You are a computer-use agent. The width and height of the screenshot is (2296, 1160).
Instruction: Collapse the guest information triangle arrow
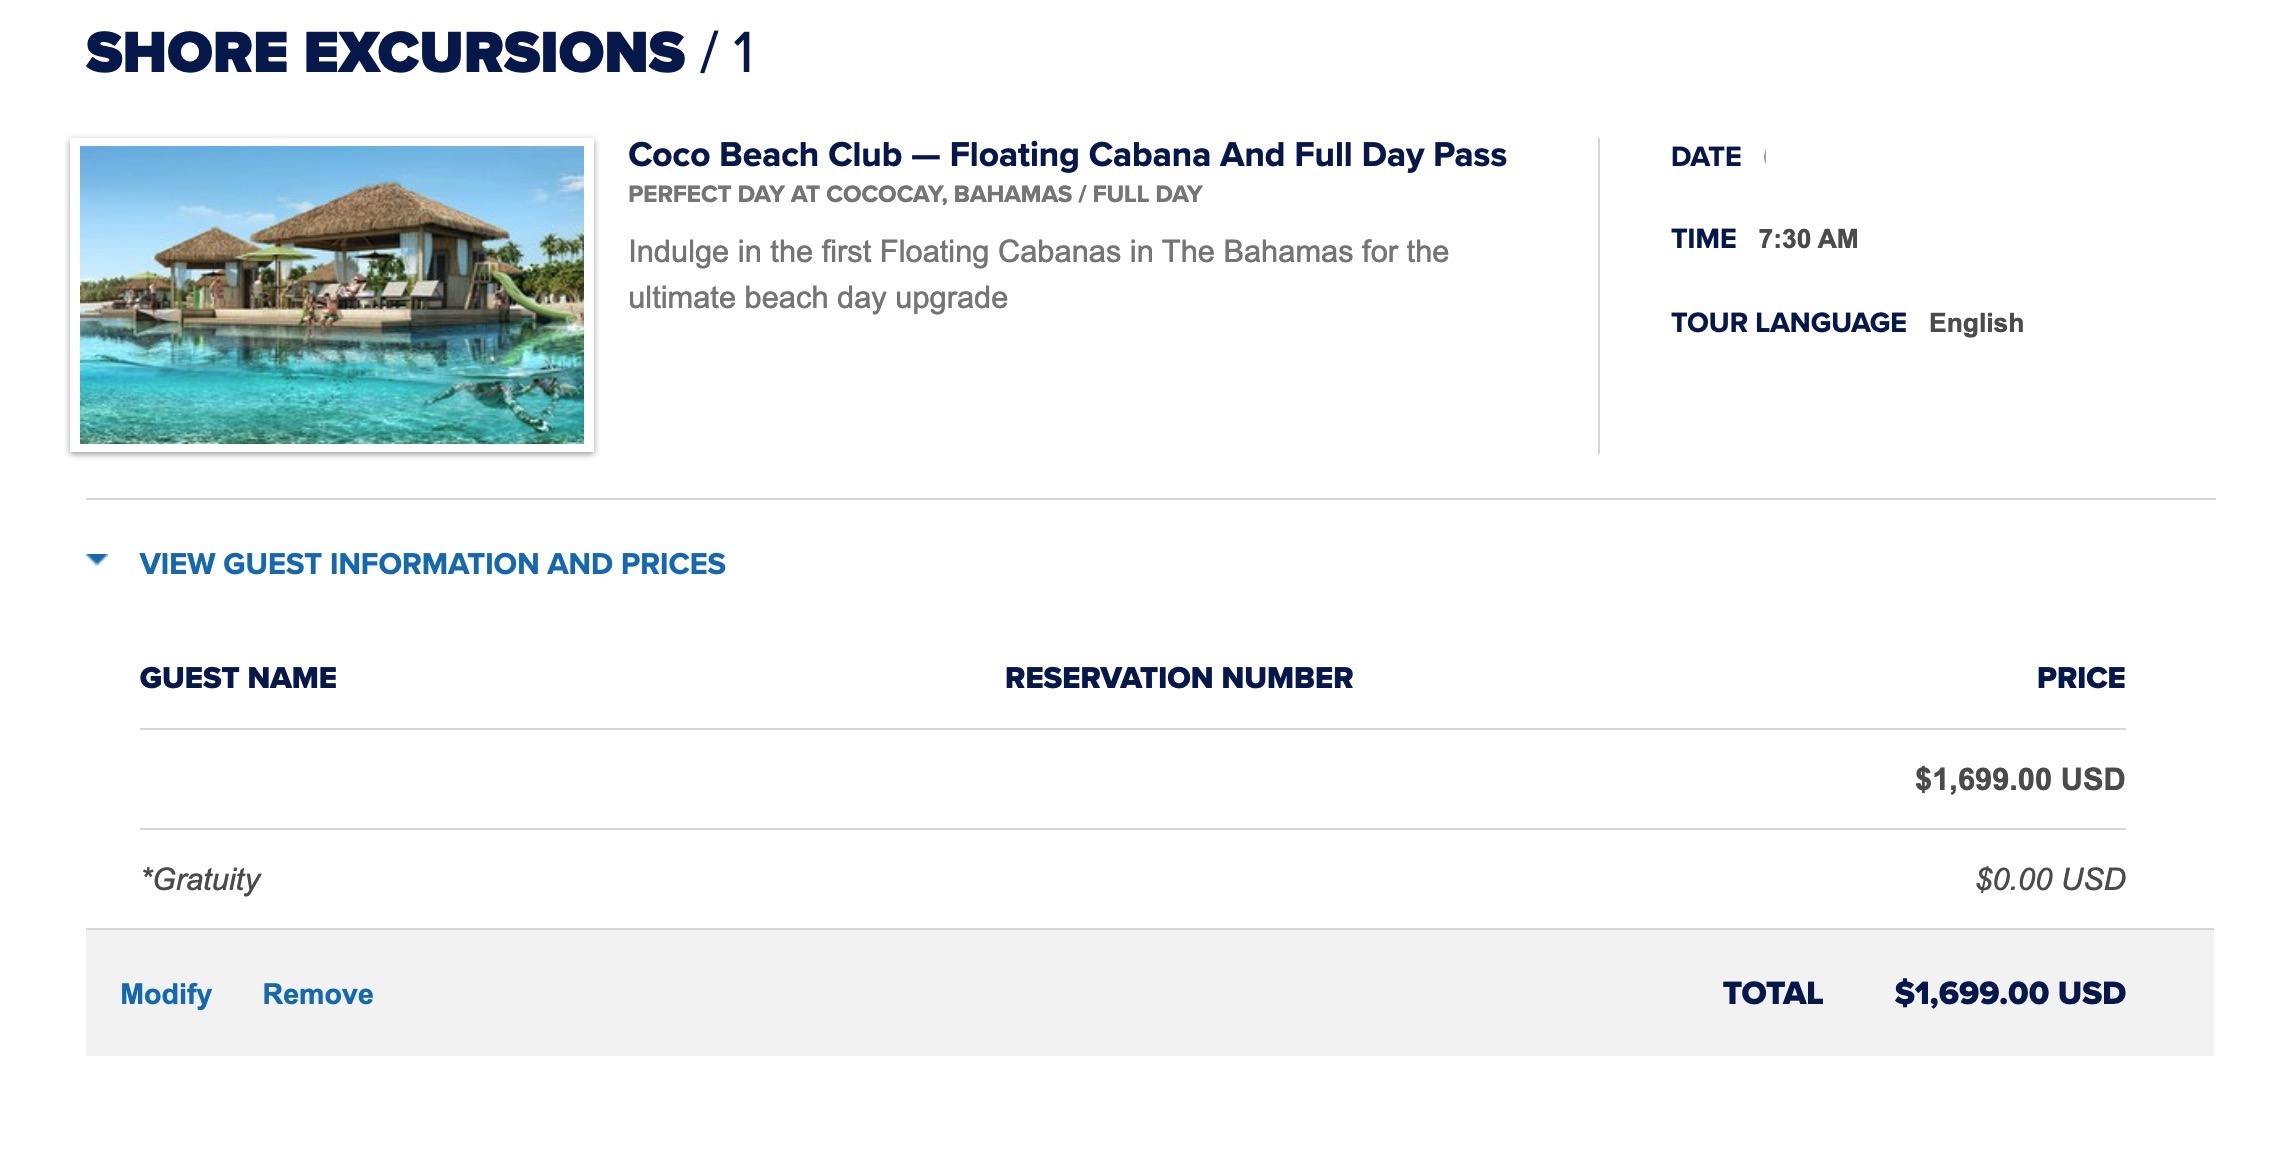[97, 561]
